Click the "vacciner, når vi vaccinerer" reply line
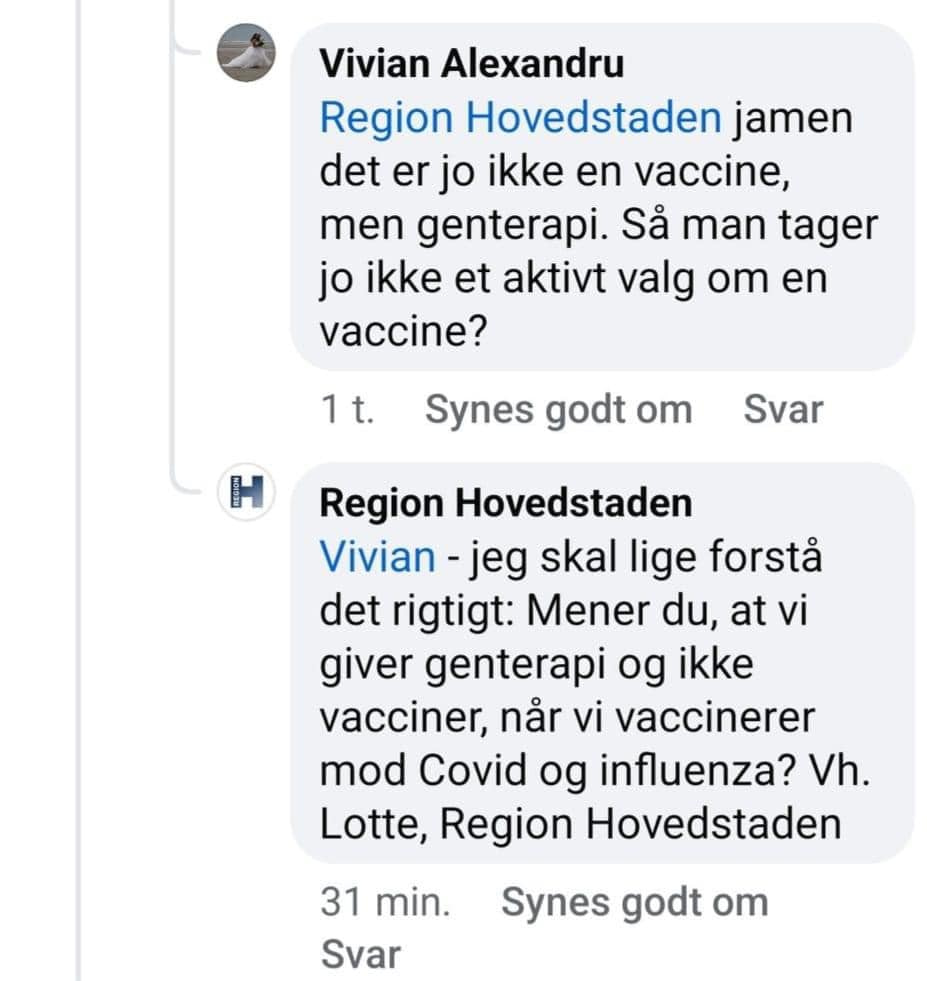Screen dimensions: 927x981 (x=568, y=718)
